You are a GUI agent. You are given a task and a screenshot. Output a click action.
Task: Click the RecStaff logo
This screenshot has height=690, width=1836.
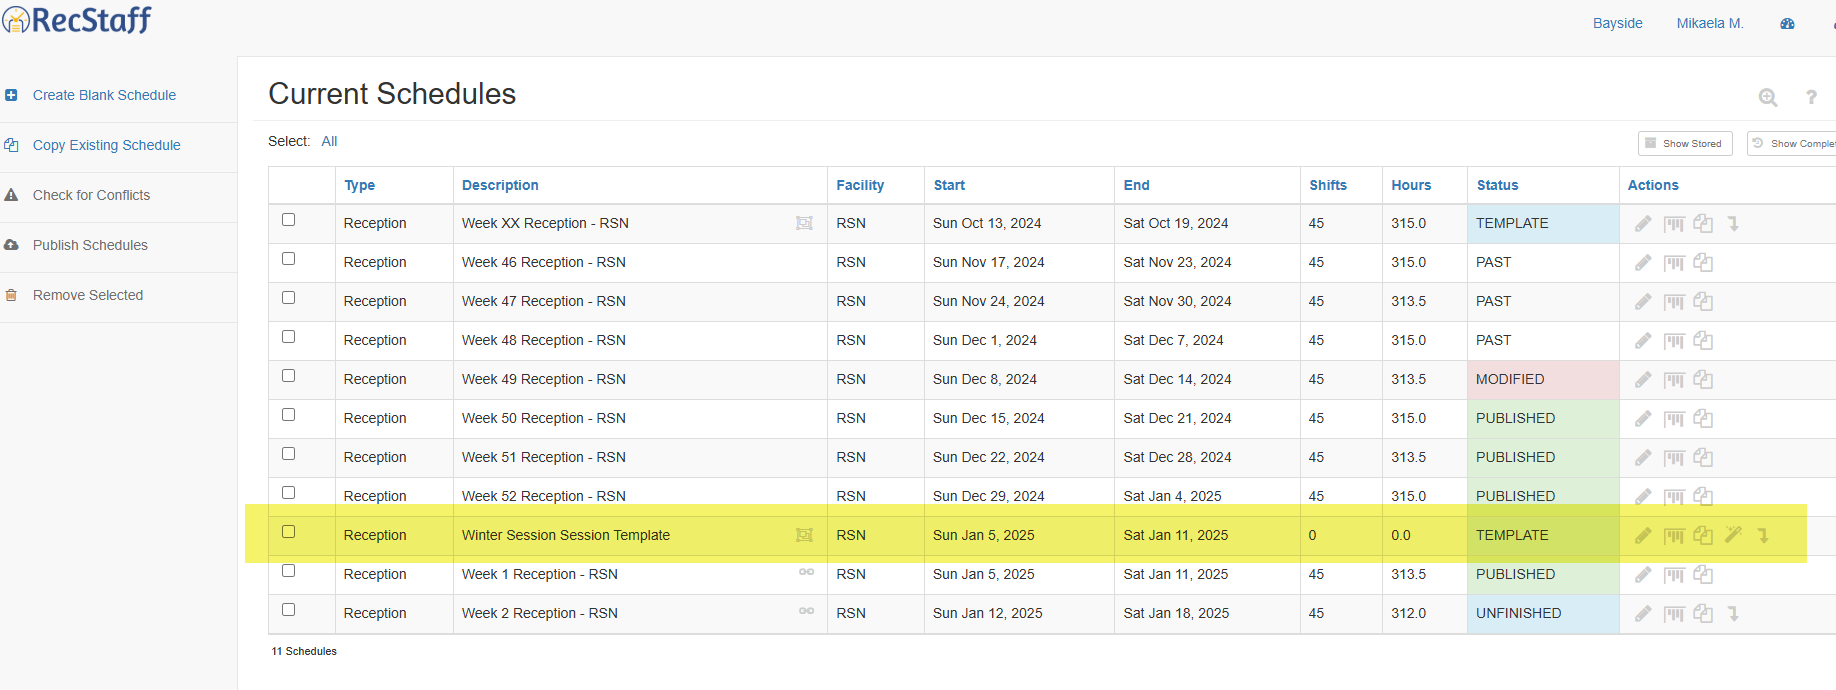[x=77, y=19]
